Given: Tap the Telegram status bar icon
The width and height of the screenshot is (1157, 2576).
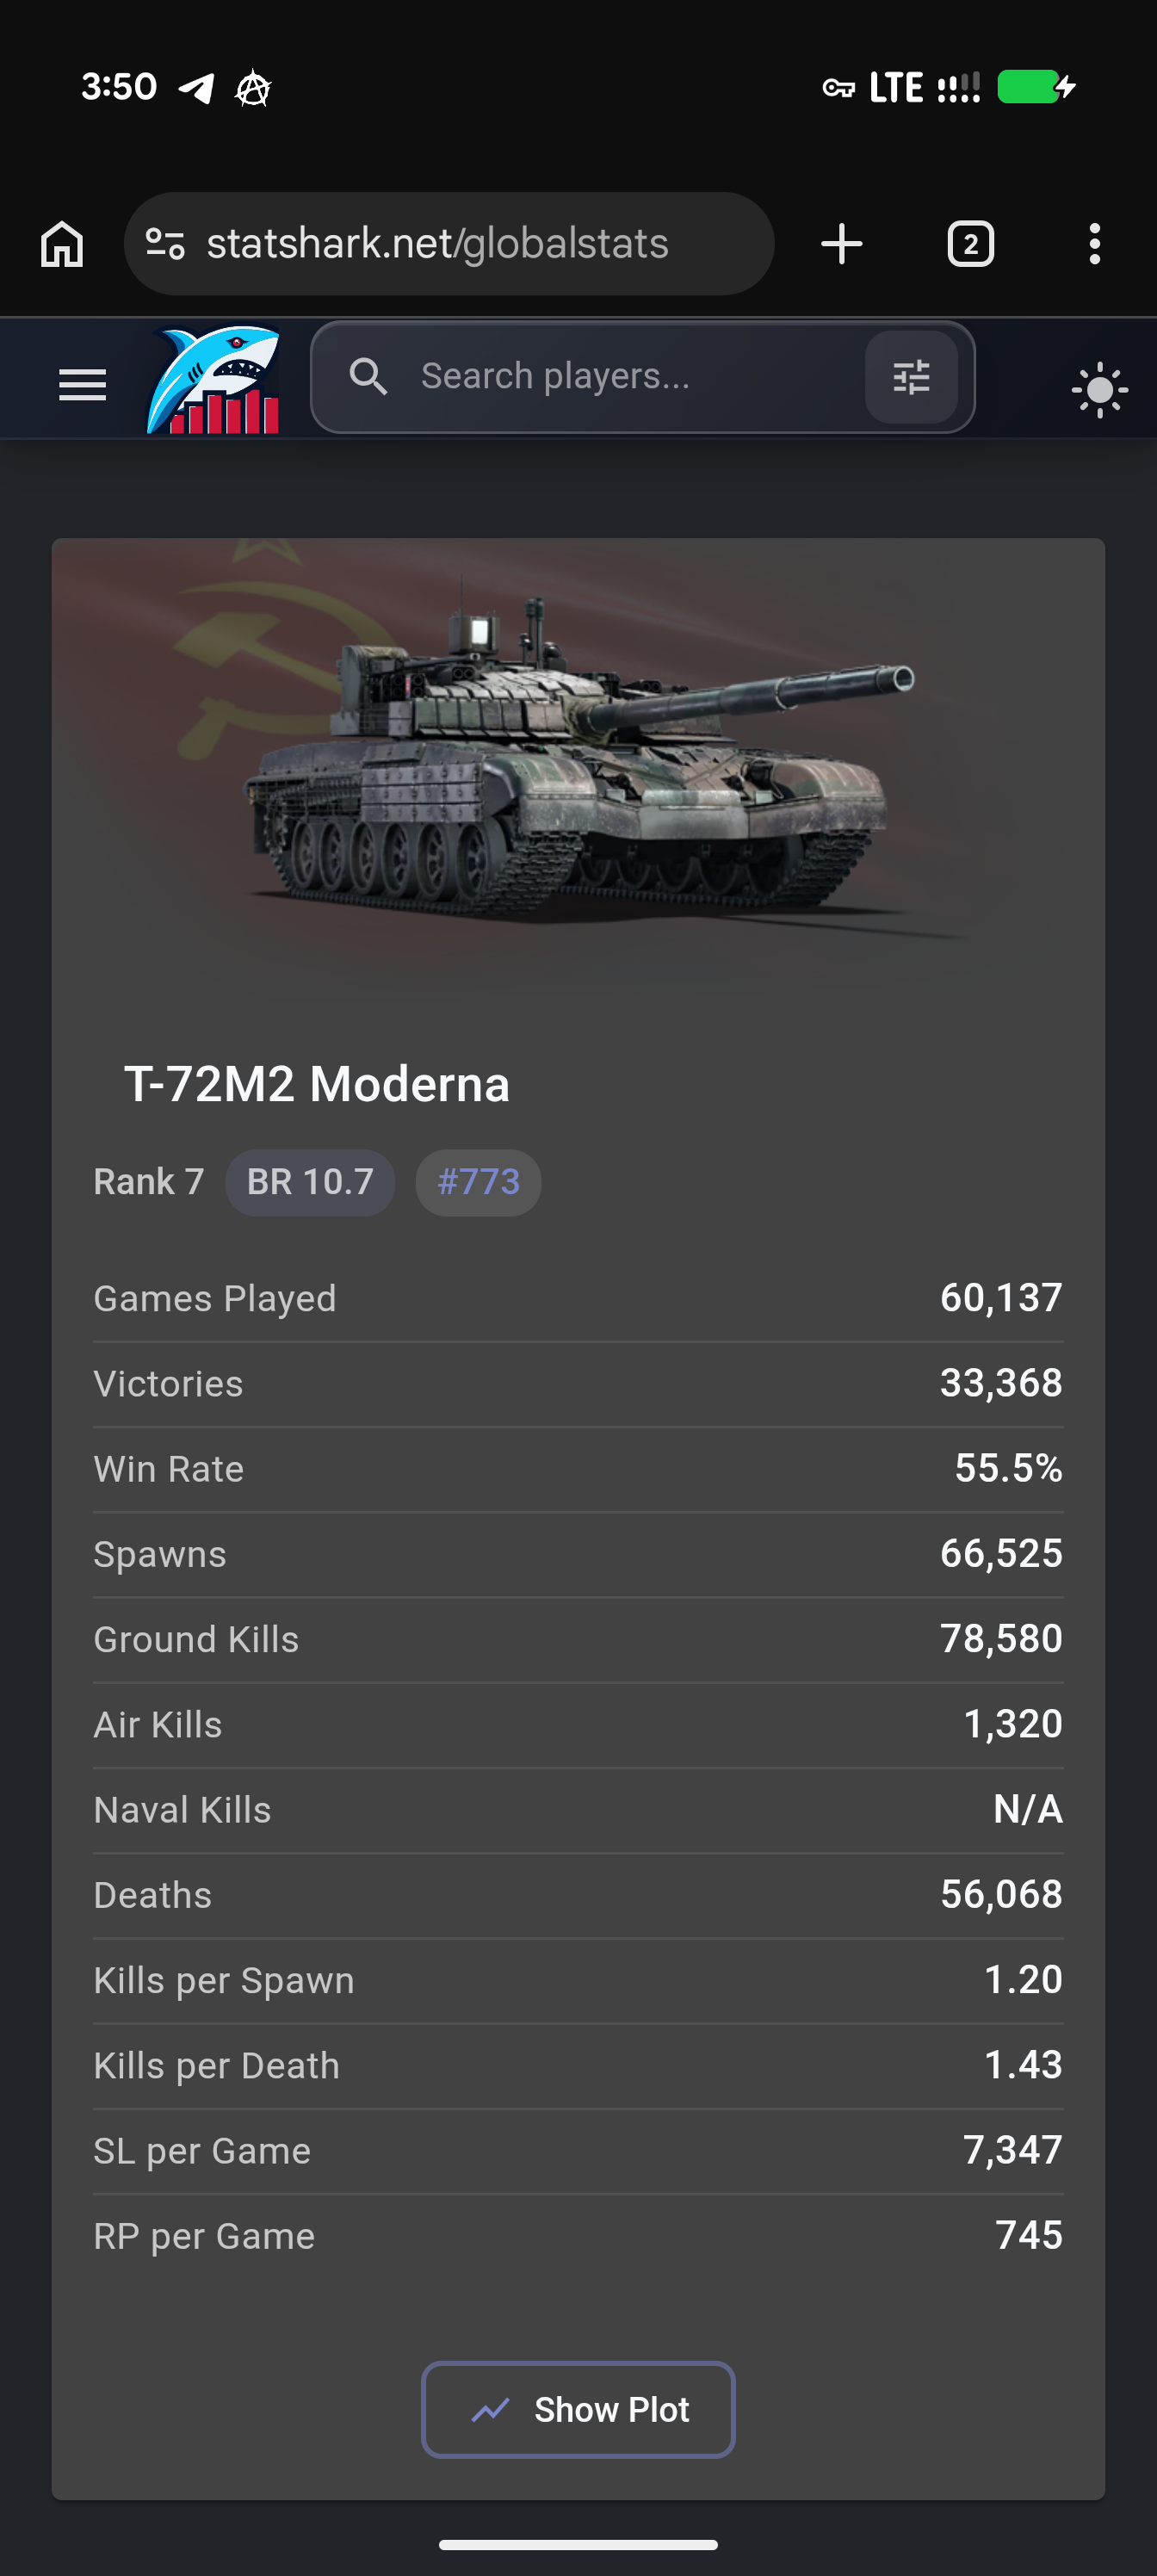Looking at the screenshot, I should point(197,88).
